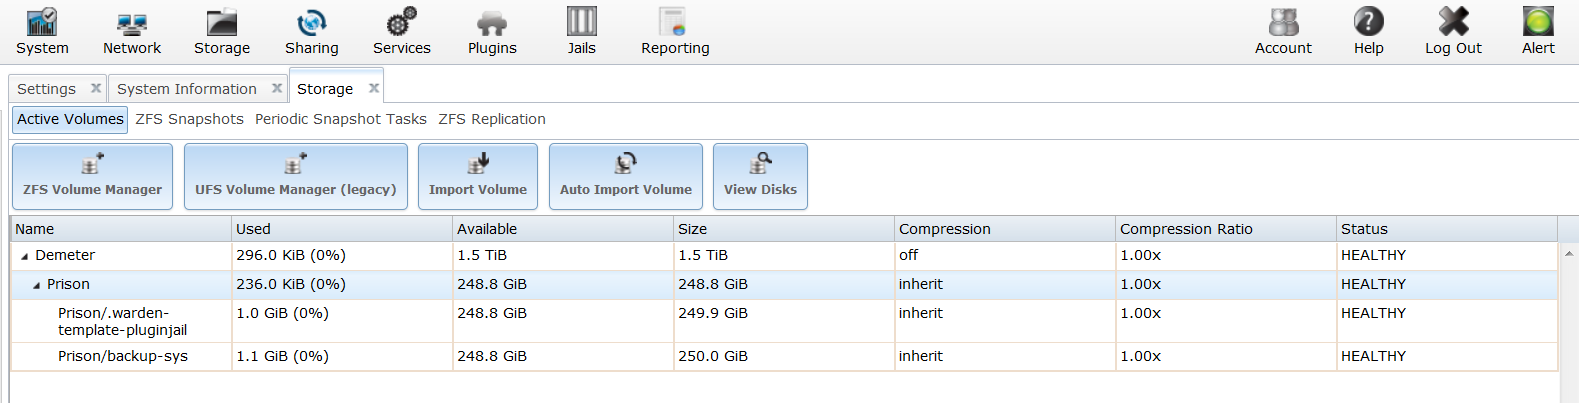
Task: Click the View Disks button
Action: pyautogui.click(x=760, y=176)
